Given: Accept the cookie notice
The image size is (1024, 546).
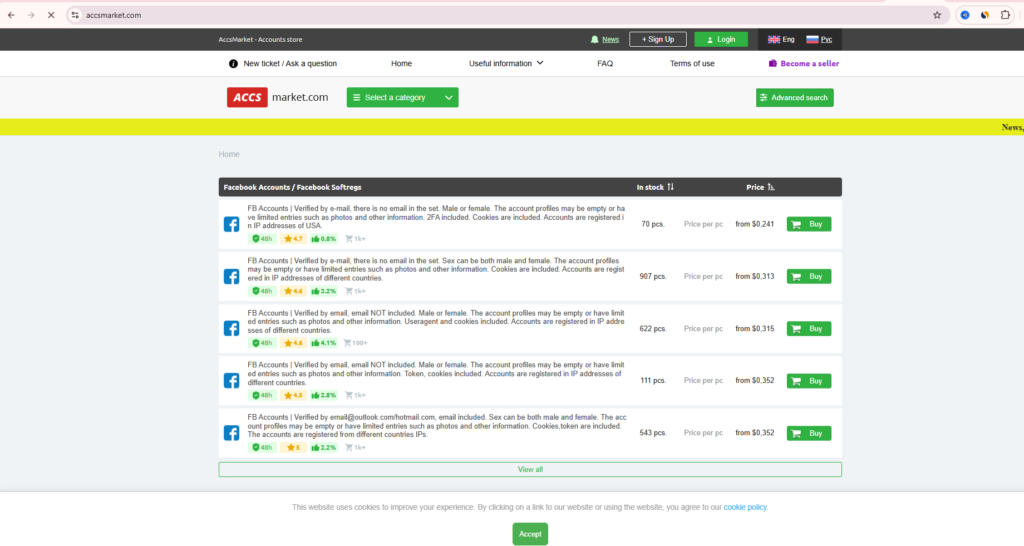Looking at the screenshot, I should tap(530, 534).
